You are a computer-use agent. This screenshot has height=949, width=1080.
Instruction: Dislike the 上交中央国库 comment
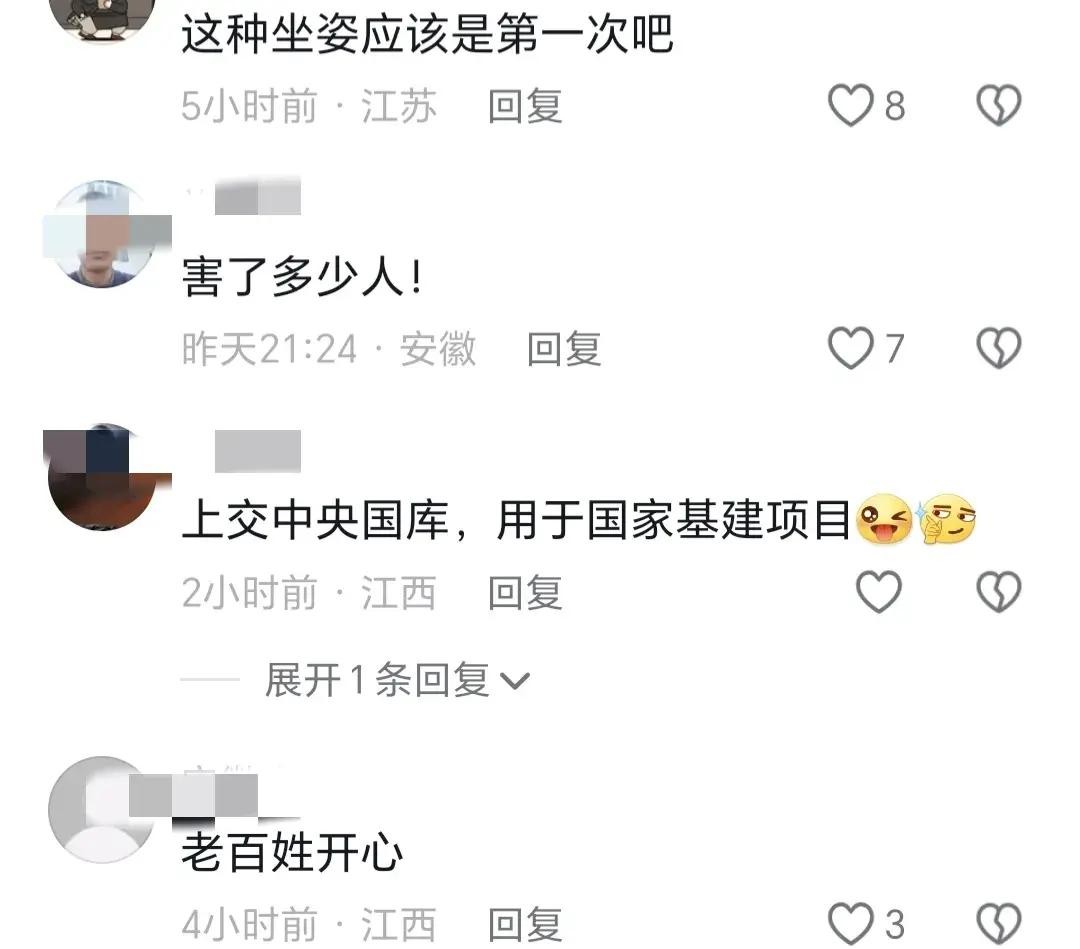[x=999, y=592]
